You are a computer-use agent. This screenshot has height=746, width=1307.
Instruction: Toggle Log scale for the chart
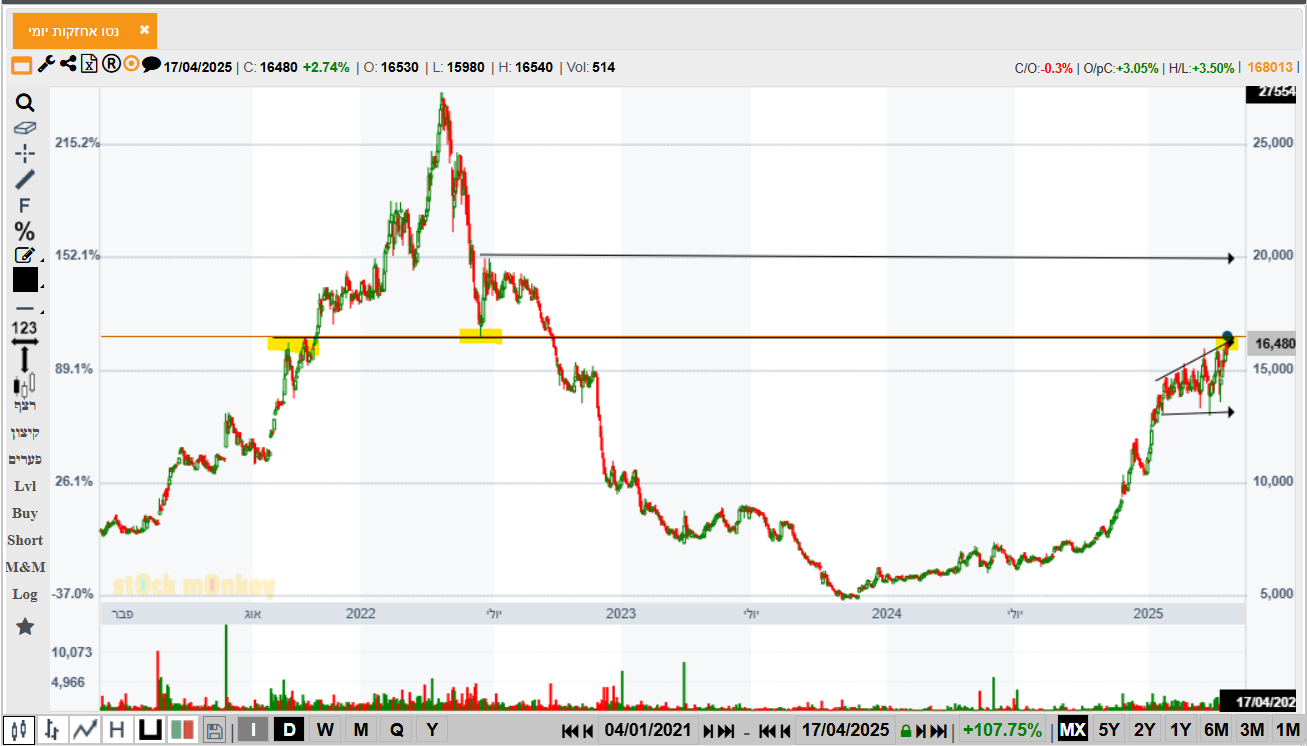click(25, 594)
